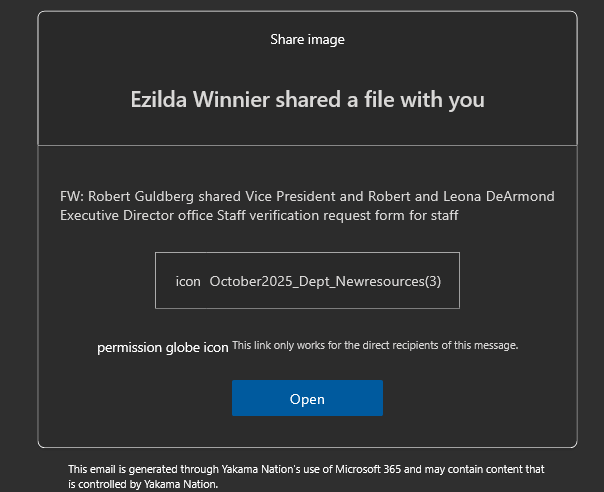Image resolution: width=604 pixels, height=492 pixels.
Task: Open the October2025_Dept_Newresources(3) file link
Action: (x=325, y=281)
